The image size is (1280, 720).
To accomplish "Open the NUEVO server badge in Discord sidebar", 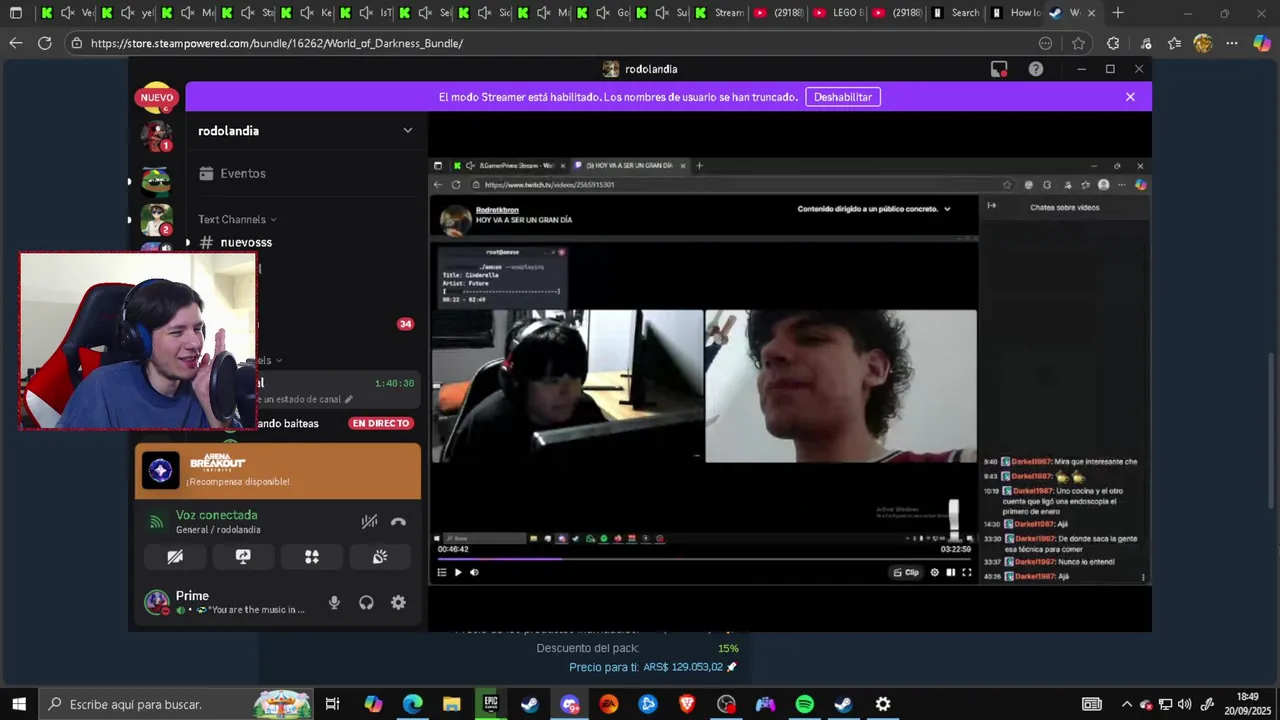I will [156, 98].
